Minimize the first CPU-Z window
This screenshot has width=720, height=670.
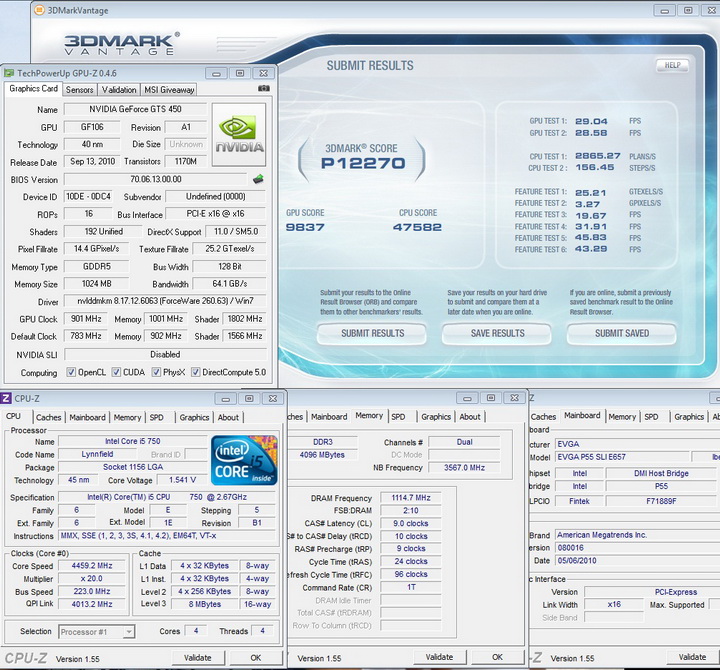(x=225, y=399)
